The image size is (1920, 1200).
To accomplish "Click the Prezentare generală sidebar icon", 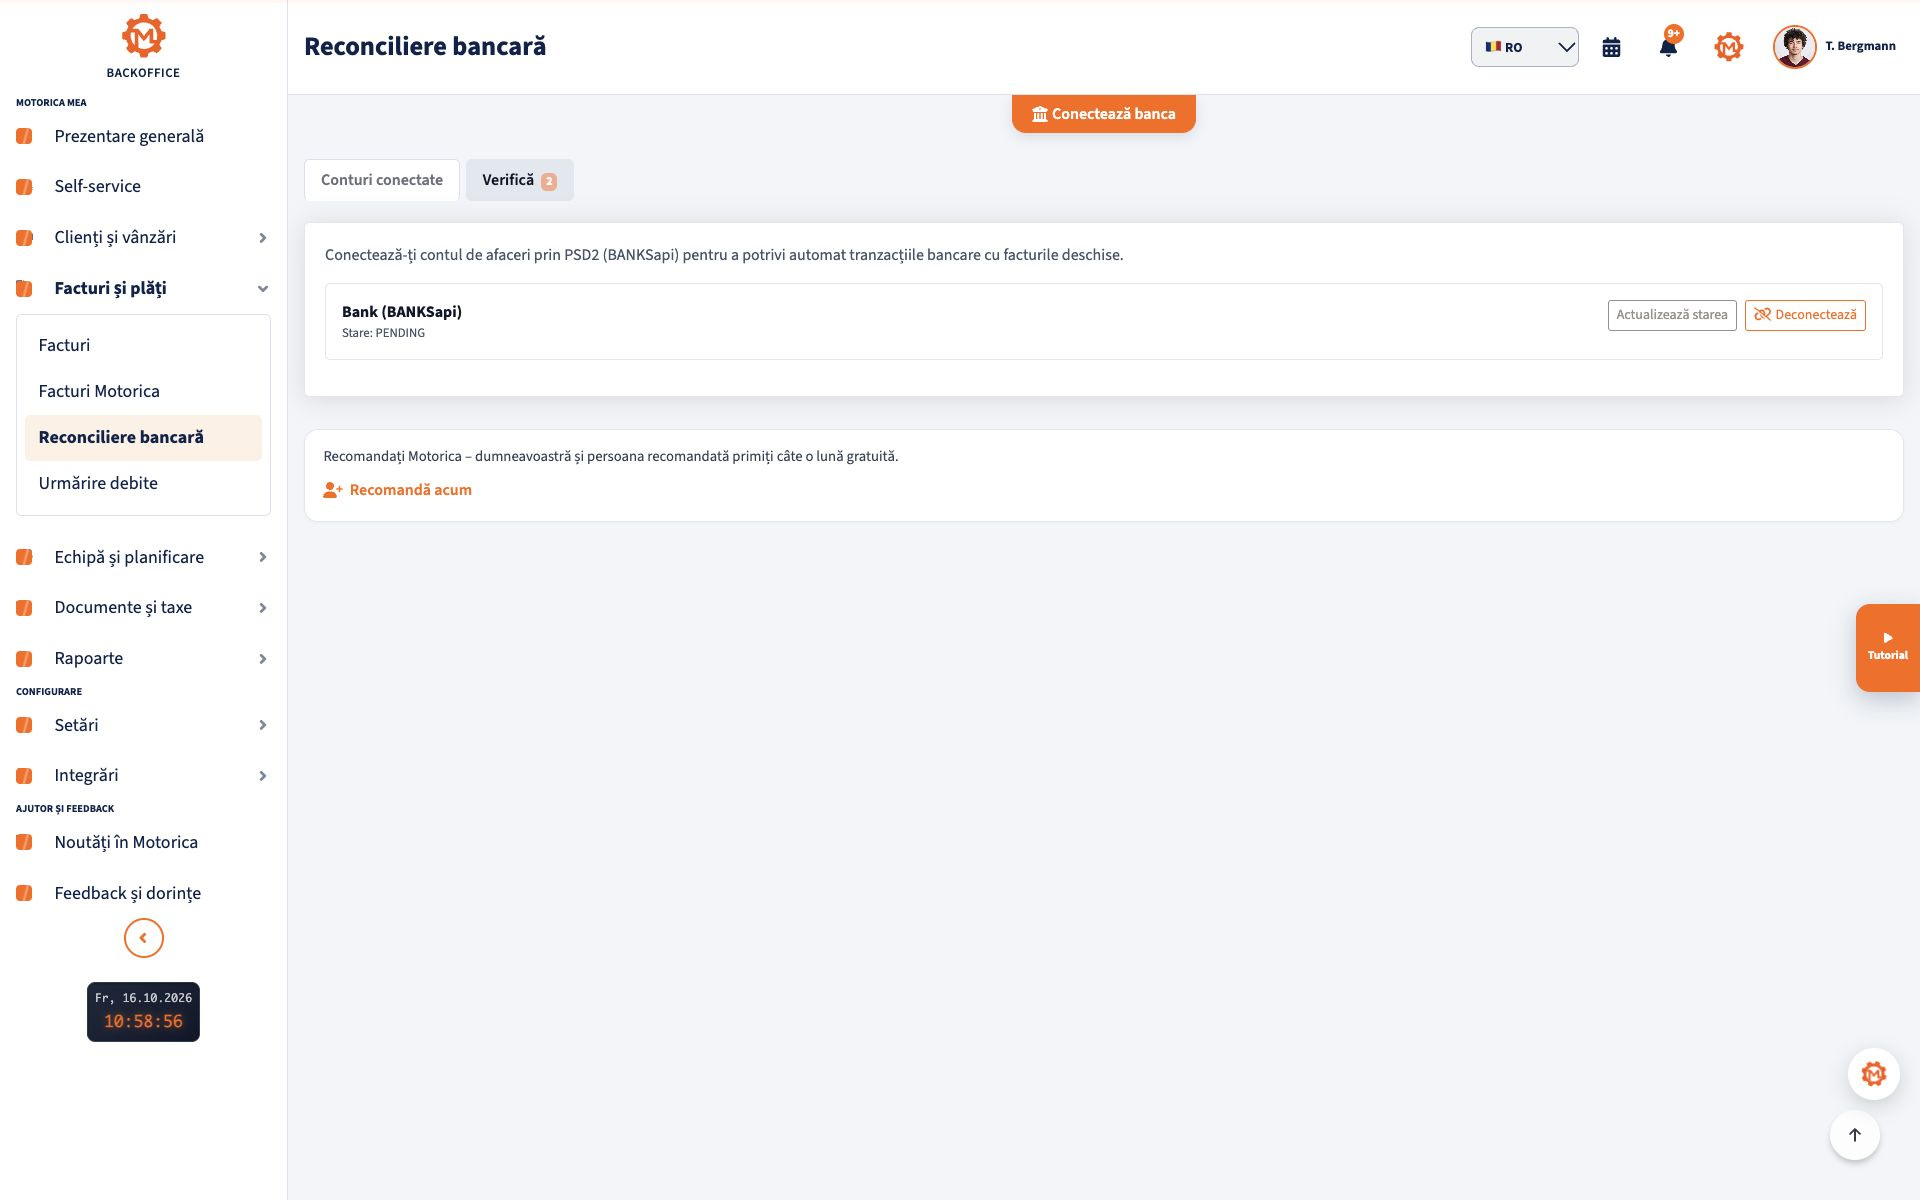I will tap(24, 136).
